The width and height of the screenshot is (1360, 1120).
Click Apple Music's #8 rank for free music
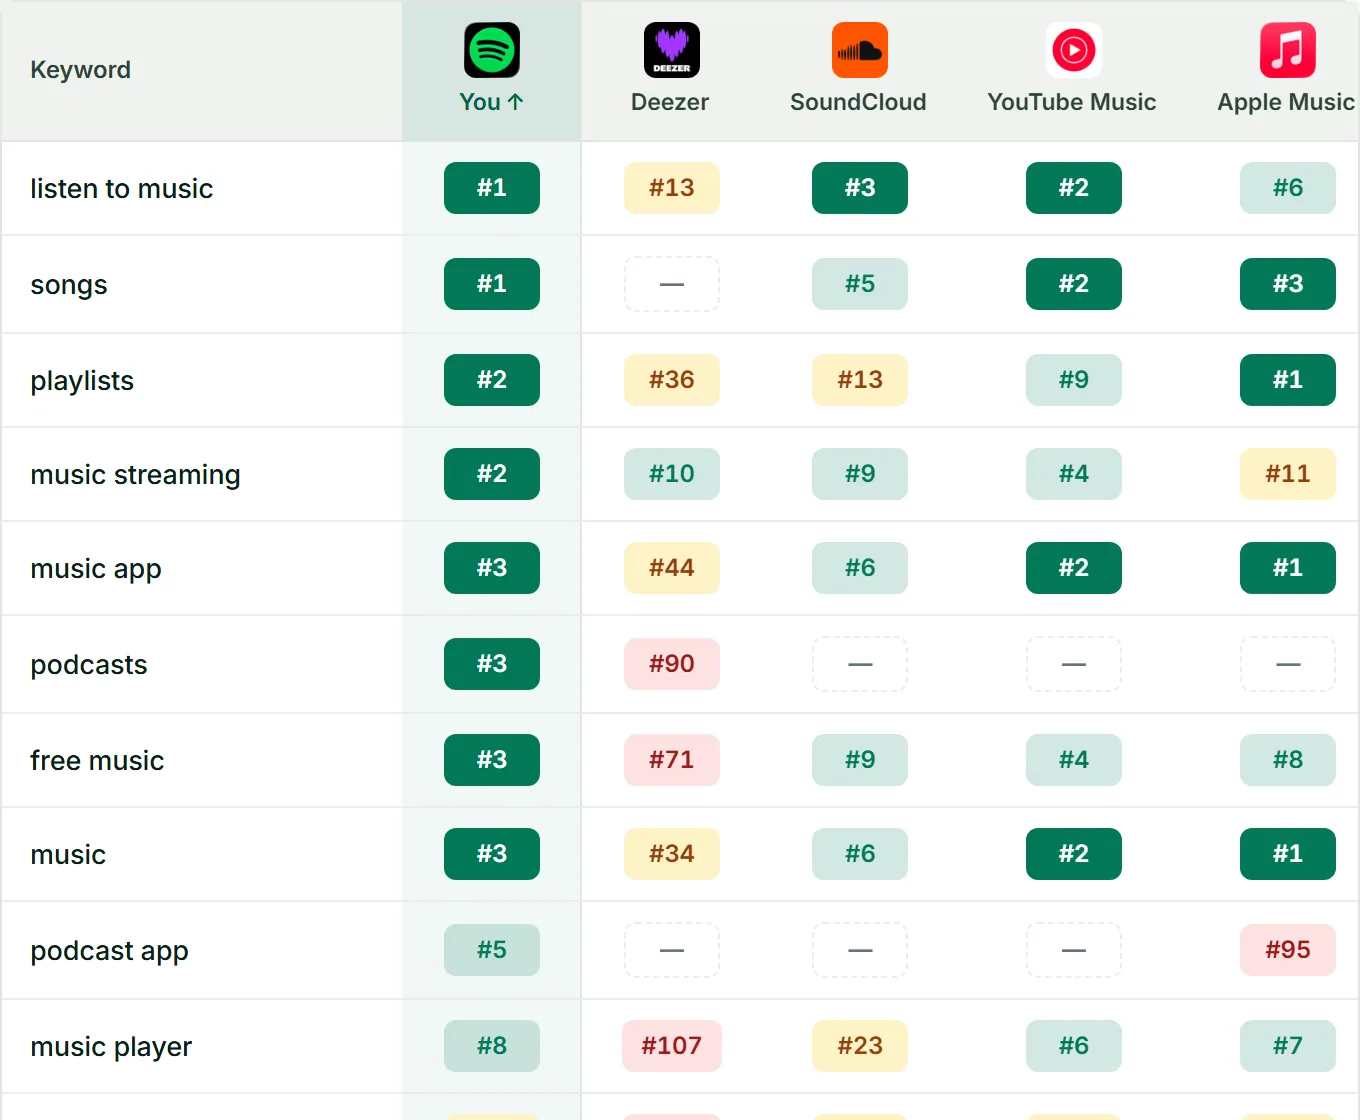(x=1288, y=760)
